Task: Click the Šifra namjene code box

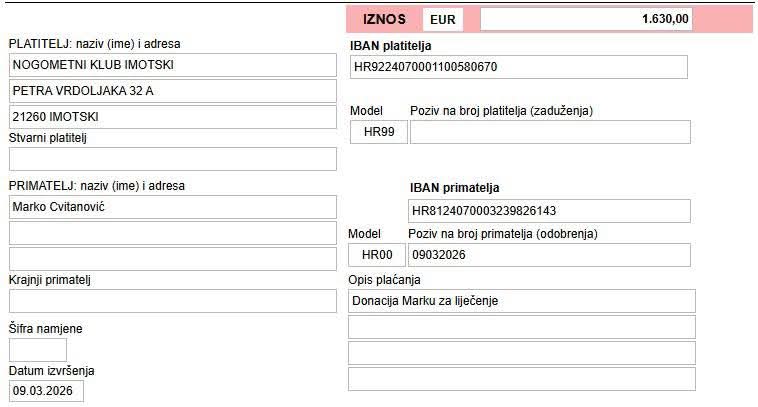Action: (37, 350)
